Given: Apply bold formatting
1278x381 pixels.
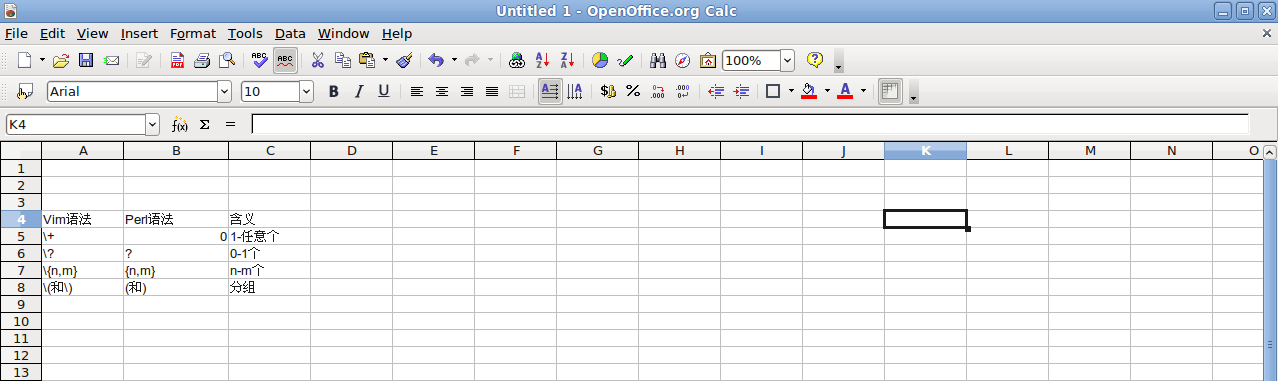Looking at the screenshot, I should pos(334,92).
